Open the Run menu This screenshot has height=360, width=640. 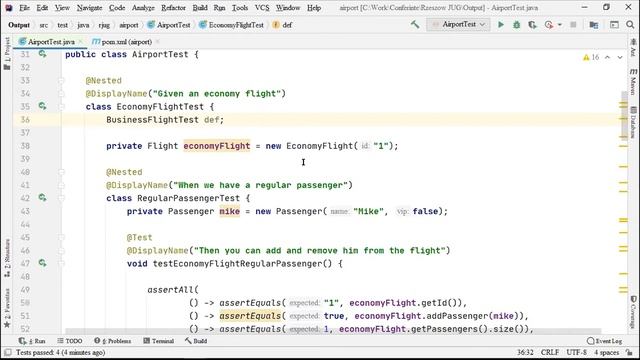[x=219, y=8]
